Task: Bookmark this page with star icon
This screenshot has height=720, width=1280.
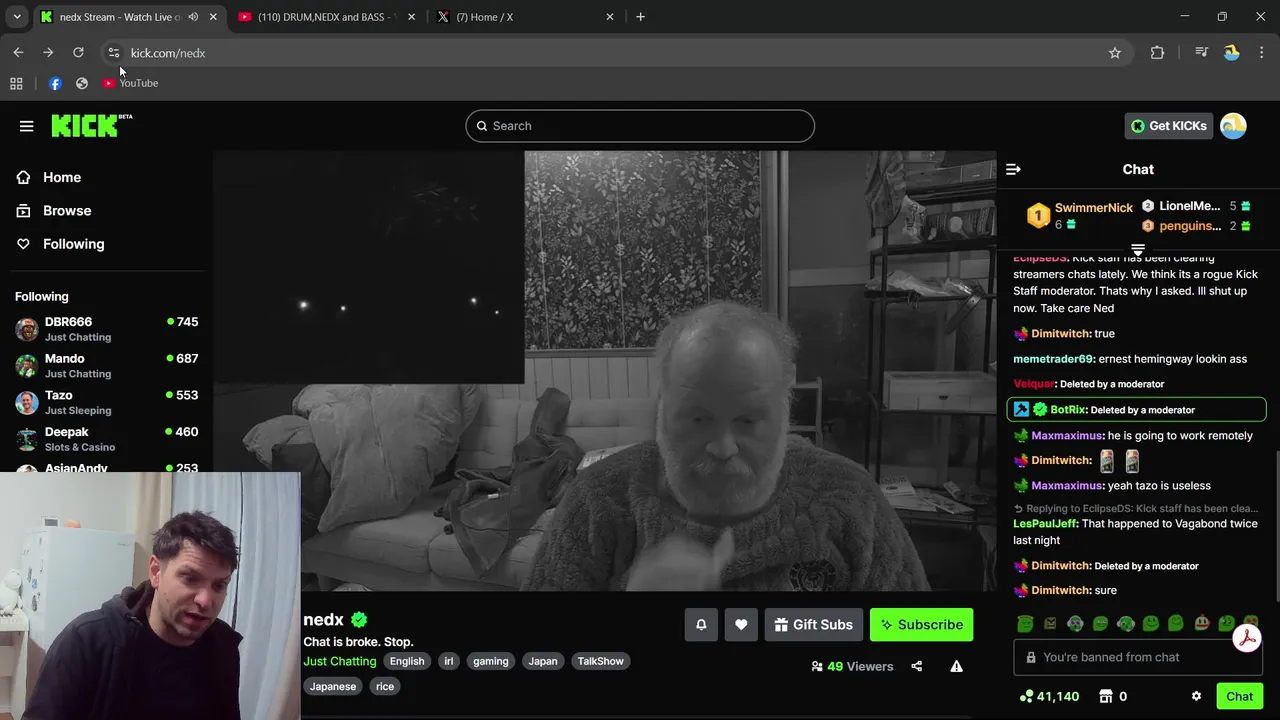Action: pos(1115,53)
